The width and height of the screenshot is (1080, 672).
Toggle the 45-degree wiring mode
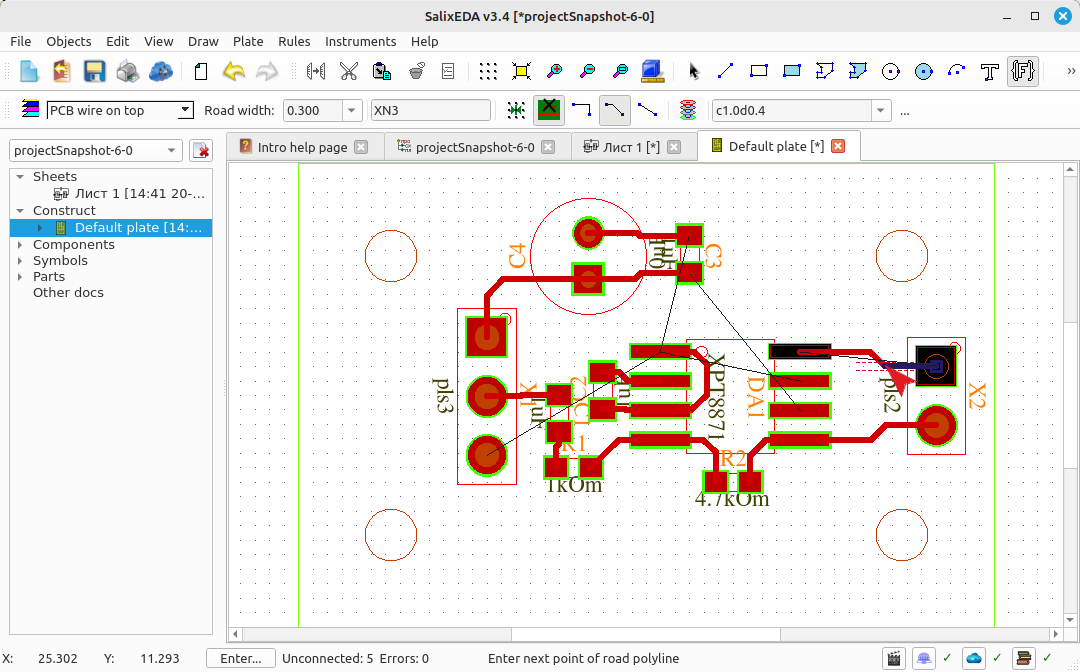coord(614,109)
